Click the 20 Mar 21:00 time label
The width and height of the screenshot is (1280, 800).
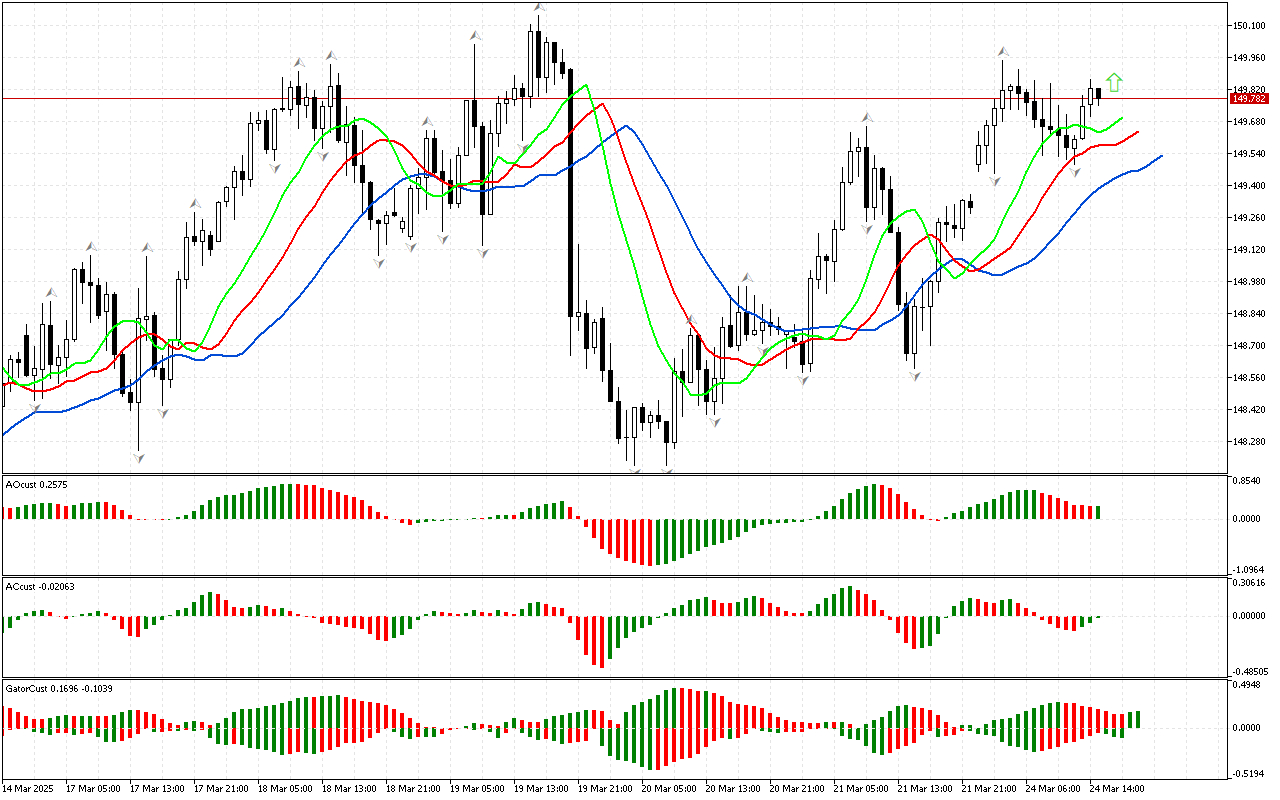pos(797,788)
